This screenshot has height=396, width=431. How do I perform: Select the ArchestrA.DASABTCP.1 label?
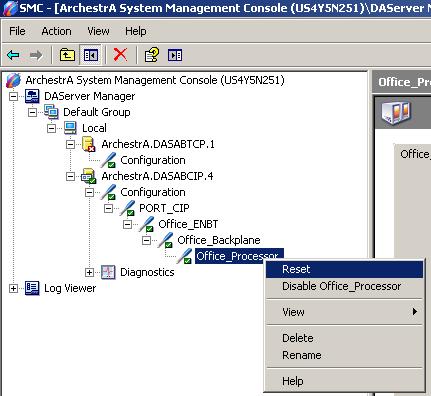click(158, 144)
